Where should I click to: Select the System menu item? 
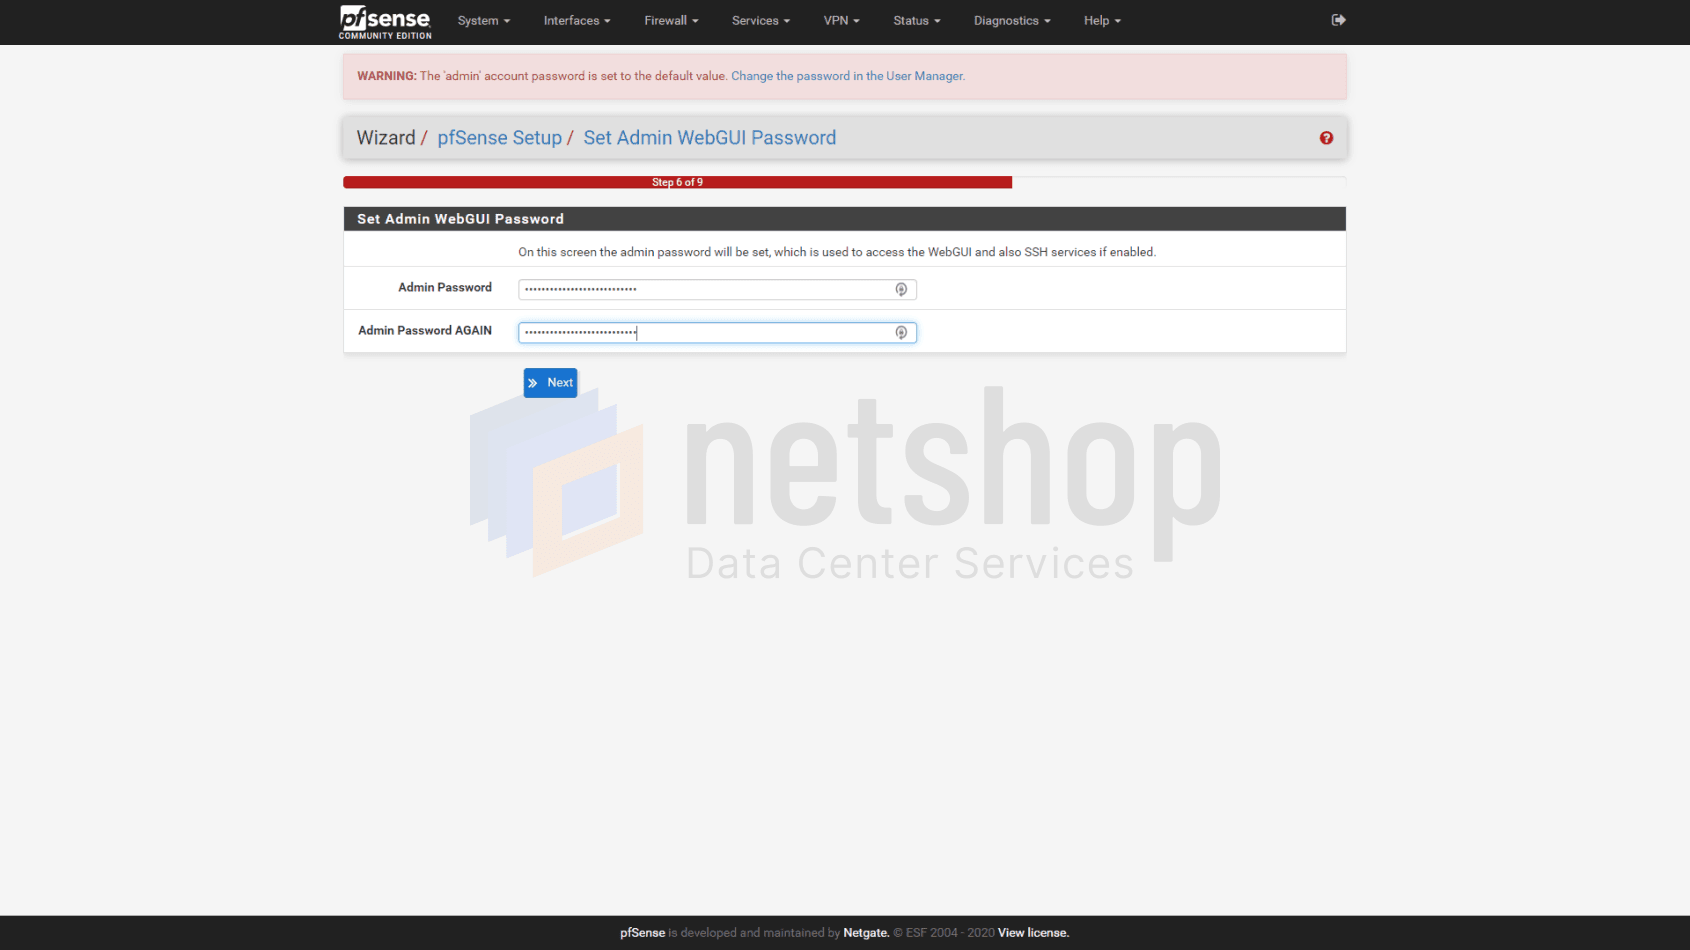483,20
